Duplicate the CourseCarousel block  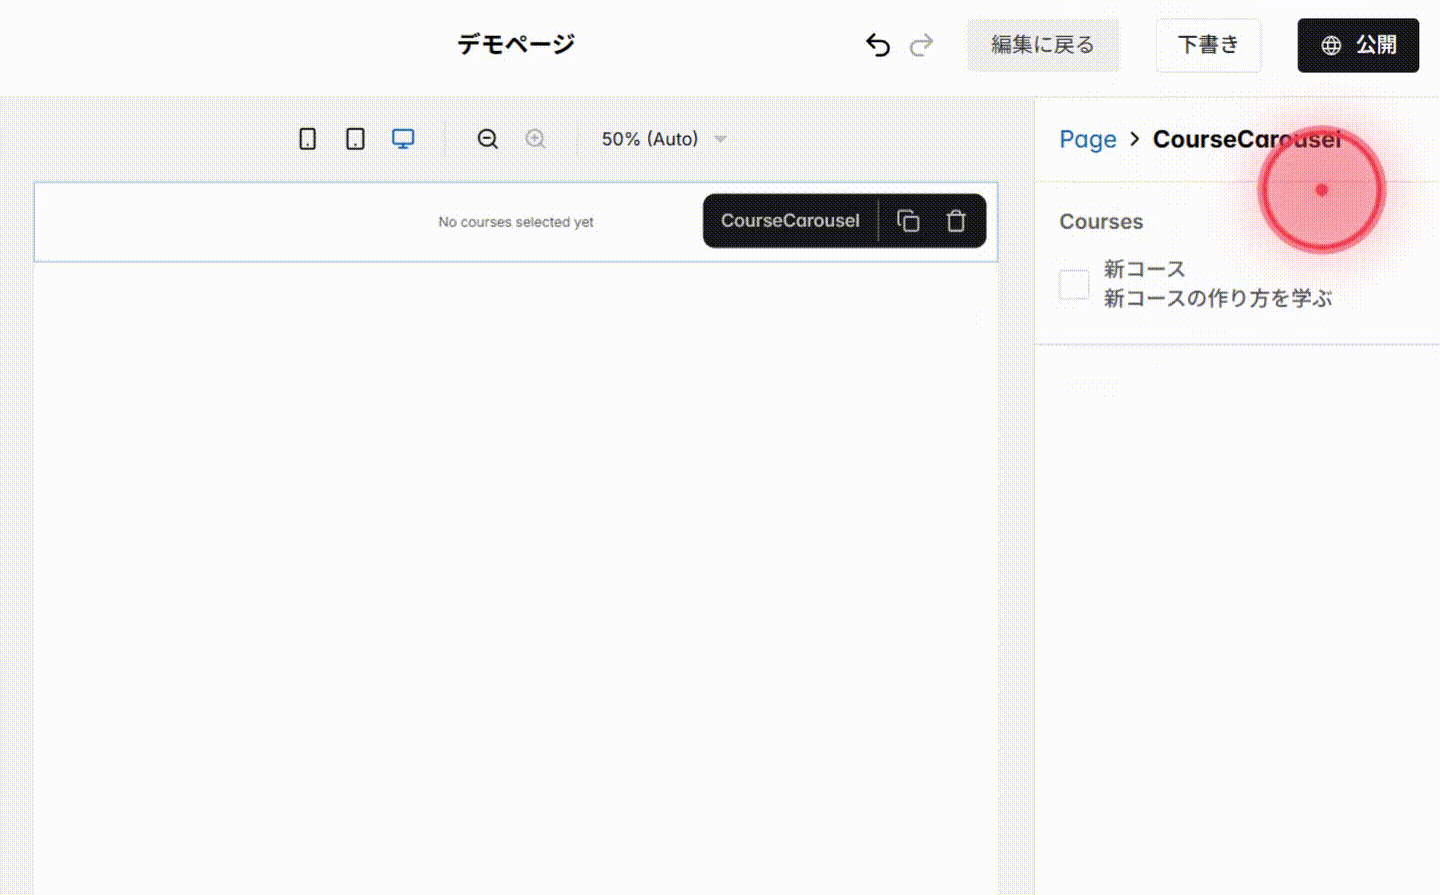[908, 220]
